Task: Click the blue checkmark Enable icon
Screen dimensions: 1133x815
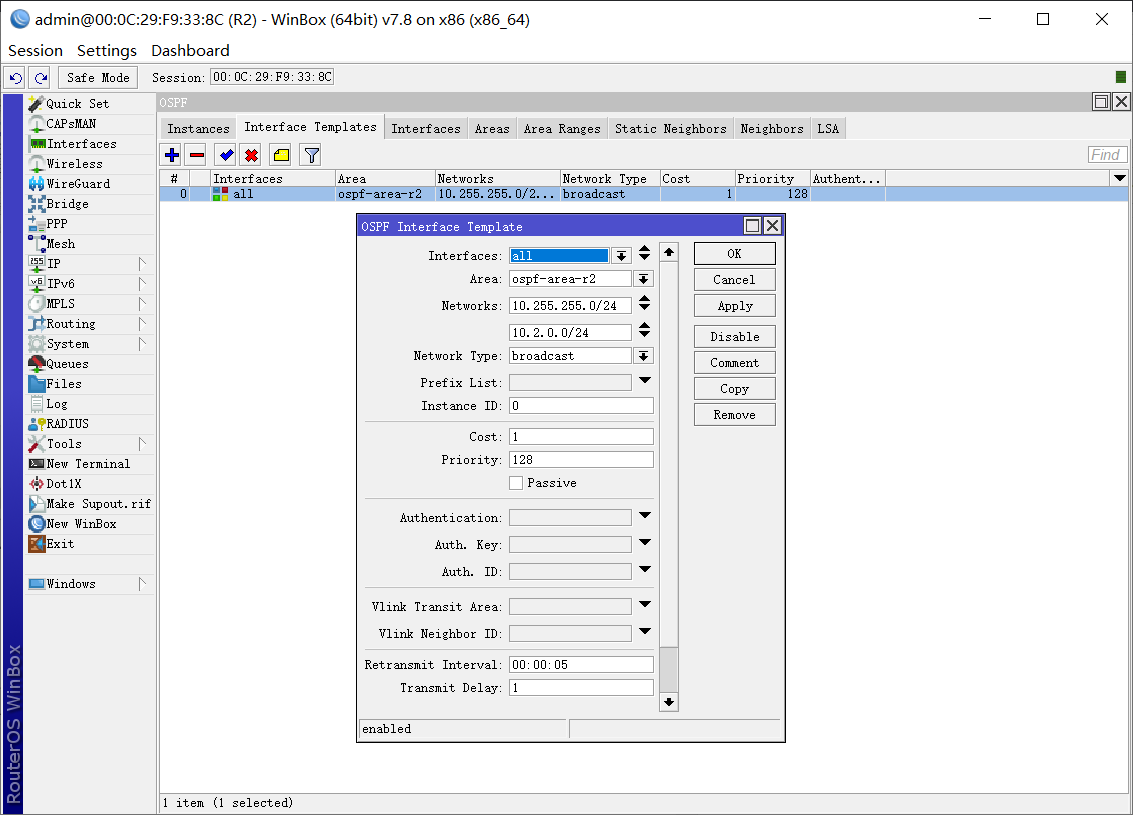Action: pos(226,155)
